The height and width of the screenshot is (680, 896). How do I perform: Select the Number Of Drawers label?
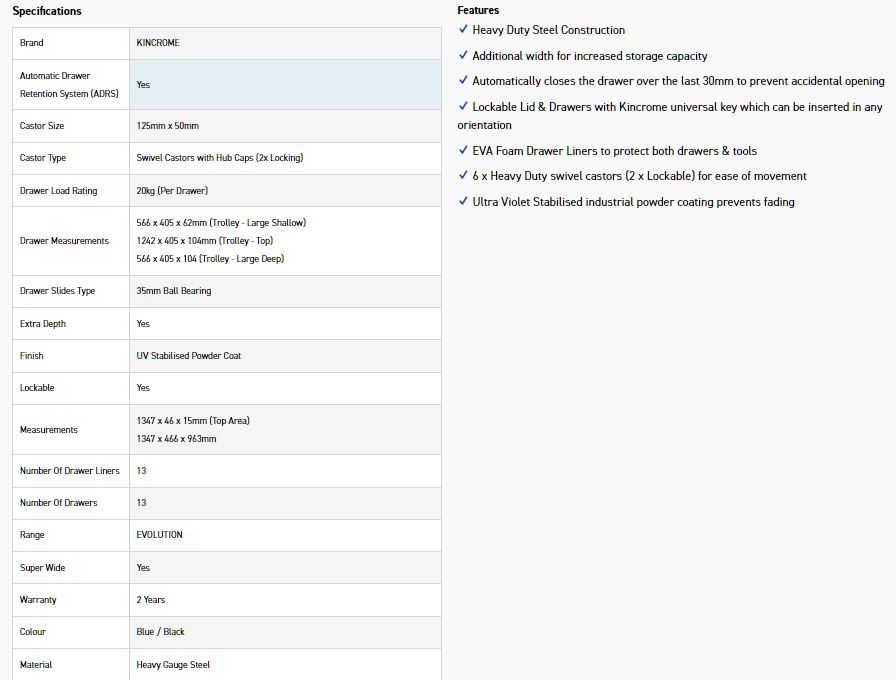coord(58,503)
